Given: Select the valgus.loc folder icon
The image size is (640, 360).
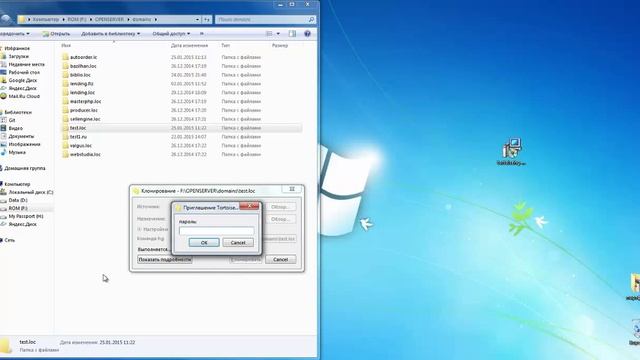Looking at the screenshot, I should (x=65, y=146).
